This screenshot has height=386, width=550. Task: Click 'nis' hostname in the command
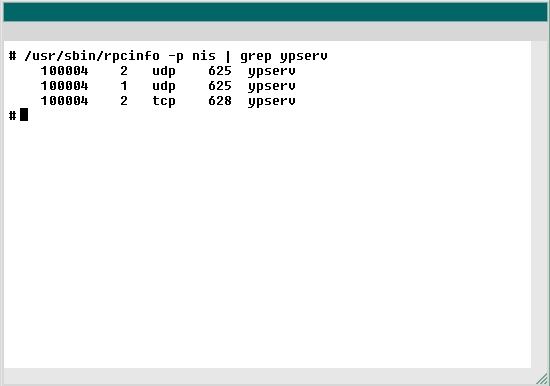204,56
